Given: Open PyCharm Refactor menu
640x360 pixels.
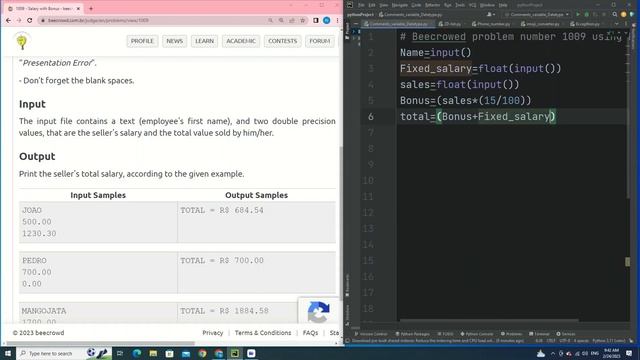Looking at the screenshot, I should click(433, 5).
